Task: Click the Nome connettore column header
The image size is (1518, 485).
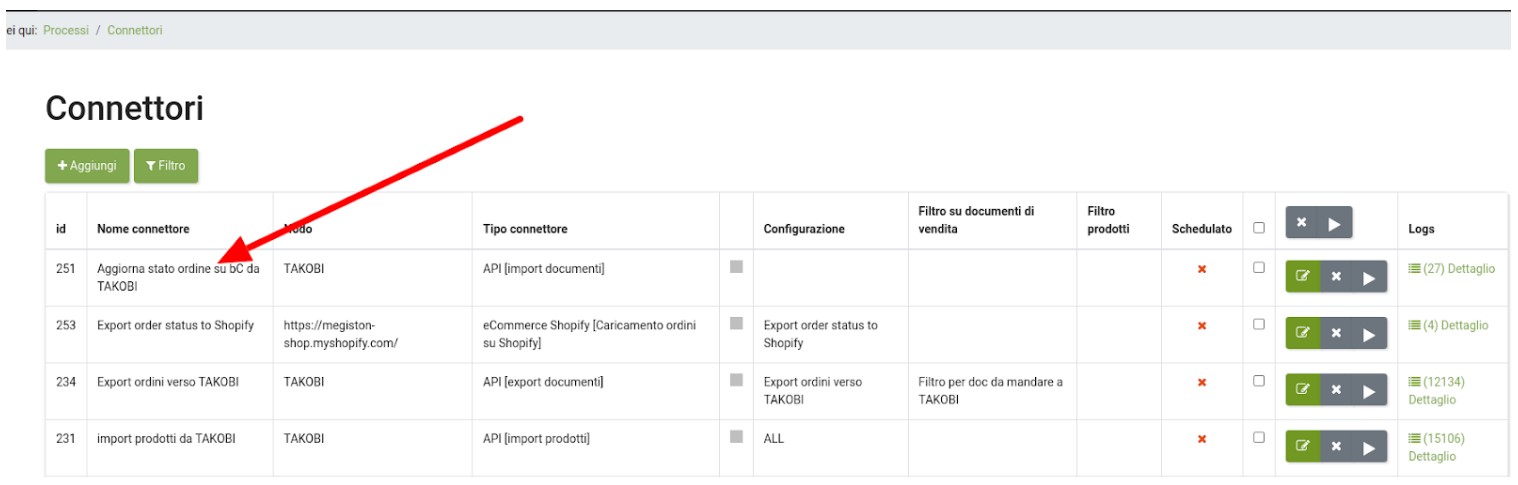Action: [143, 229]
